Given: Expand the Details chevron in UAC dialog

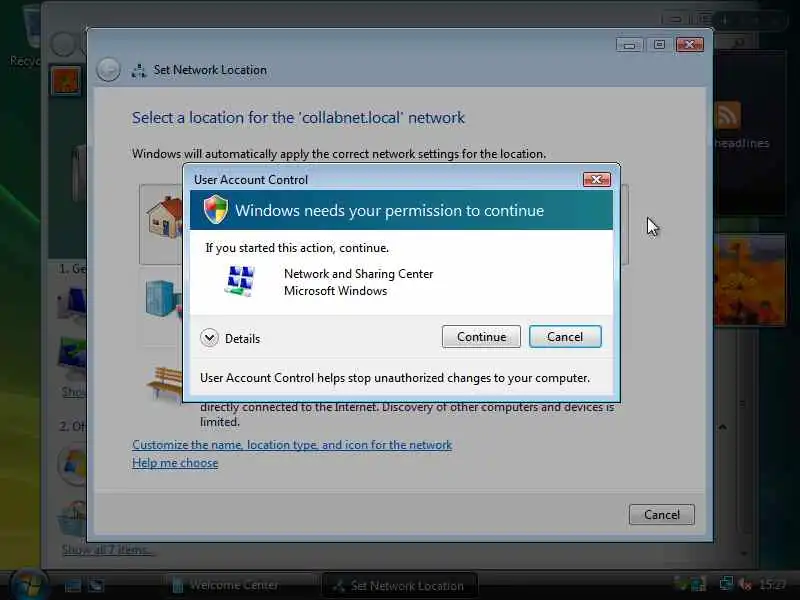Looking at the screenshot, I should click(x=209, y=338).
